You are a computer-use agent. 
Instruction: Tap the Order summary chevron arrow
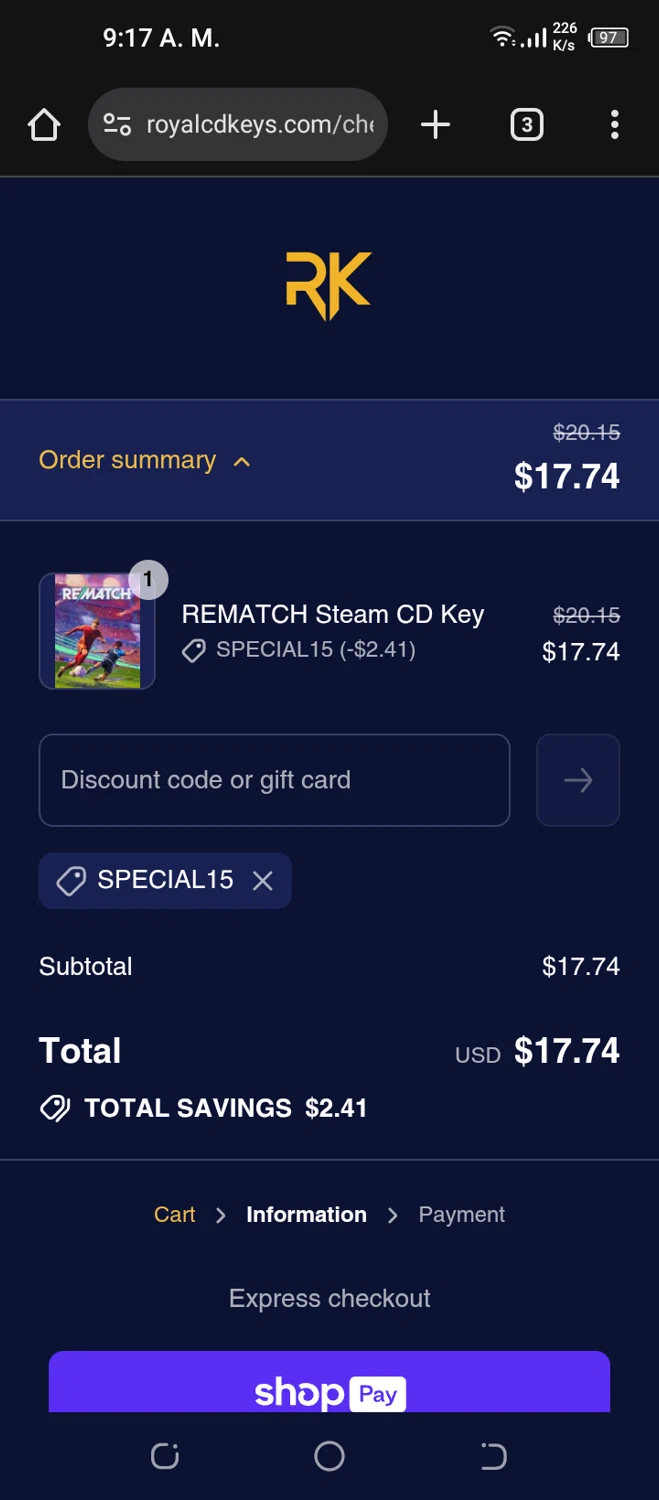242,461
